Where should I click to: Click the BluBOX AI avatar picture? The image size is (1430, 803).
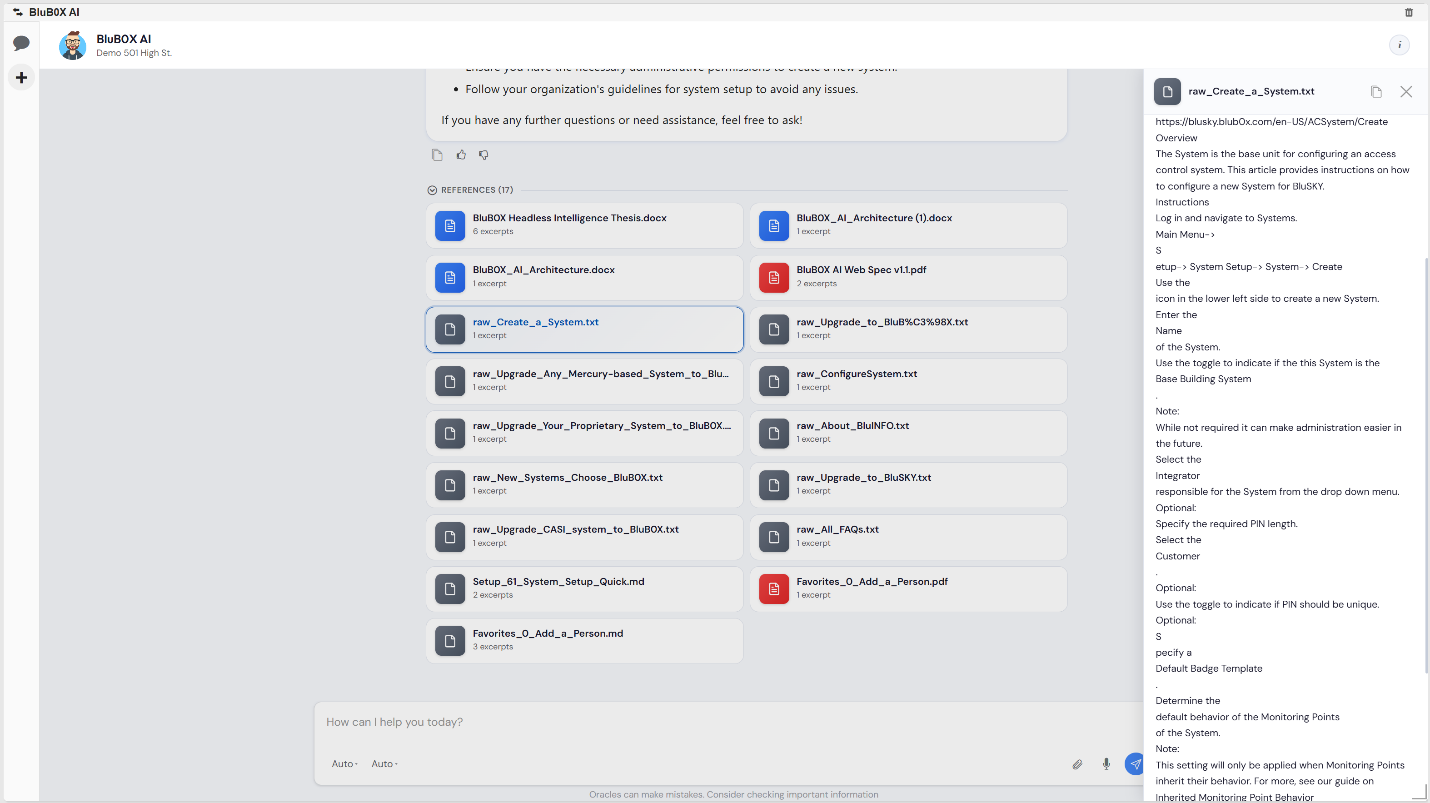click(x=72, y=45)
